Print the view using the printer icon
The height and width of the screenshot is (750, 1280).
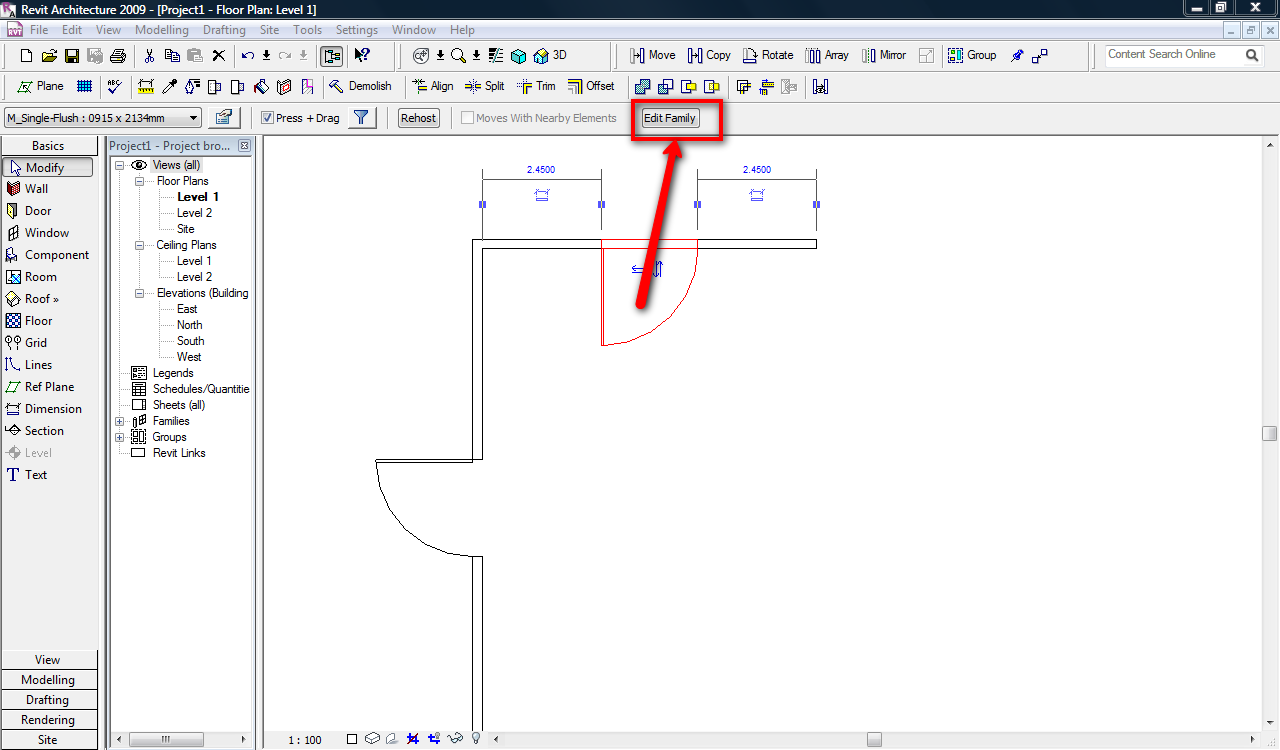118,56
